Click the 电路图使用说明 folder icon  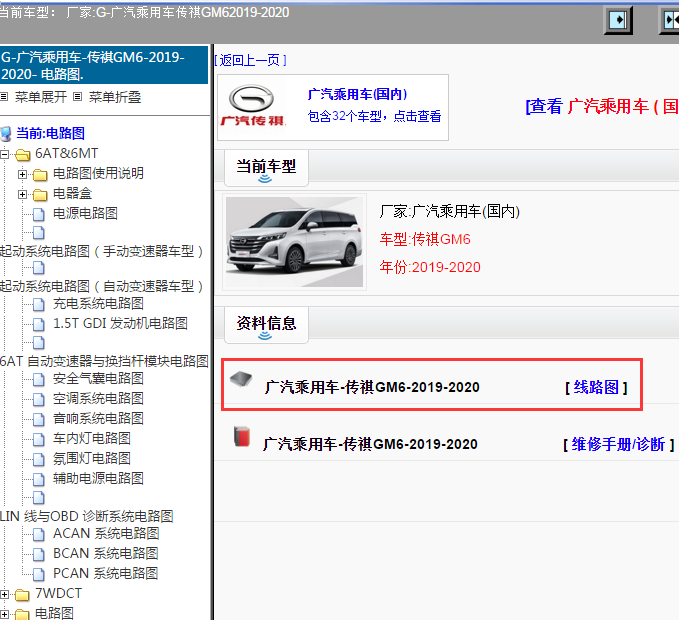click(40, 174)
